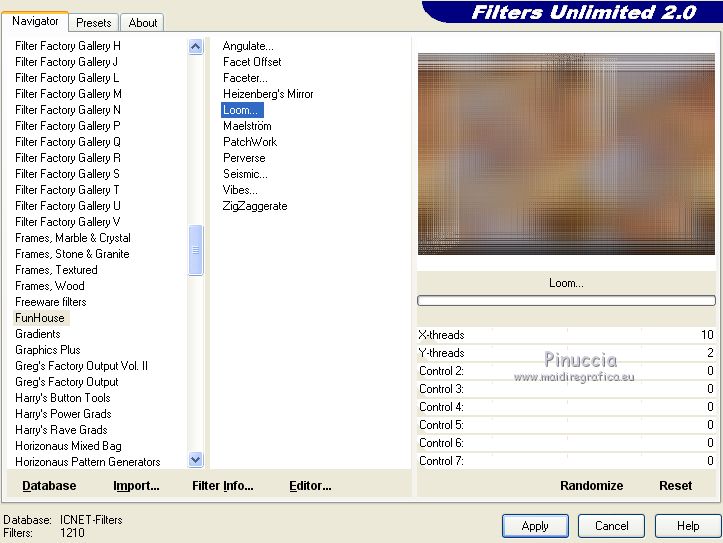Image resolution: width=723 pixels, height=543 pixels.
Task: Open Filter Info...
Action: [x=223, y=485]
